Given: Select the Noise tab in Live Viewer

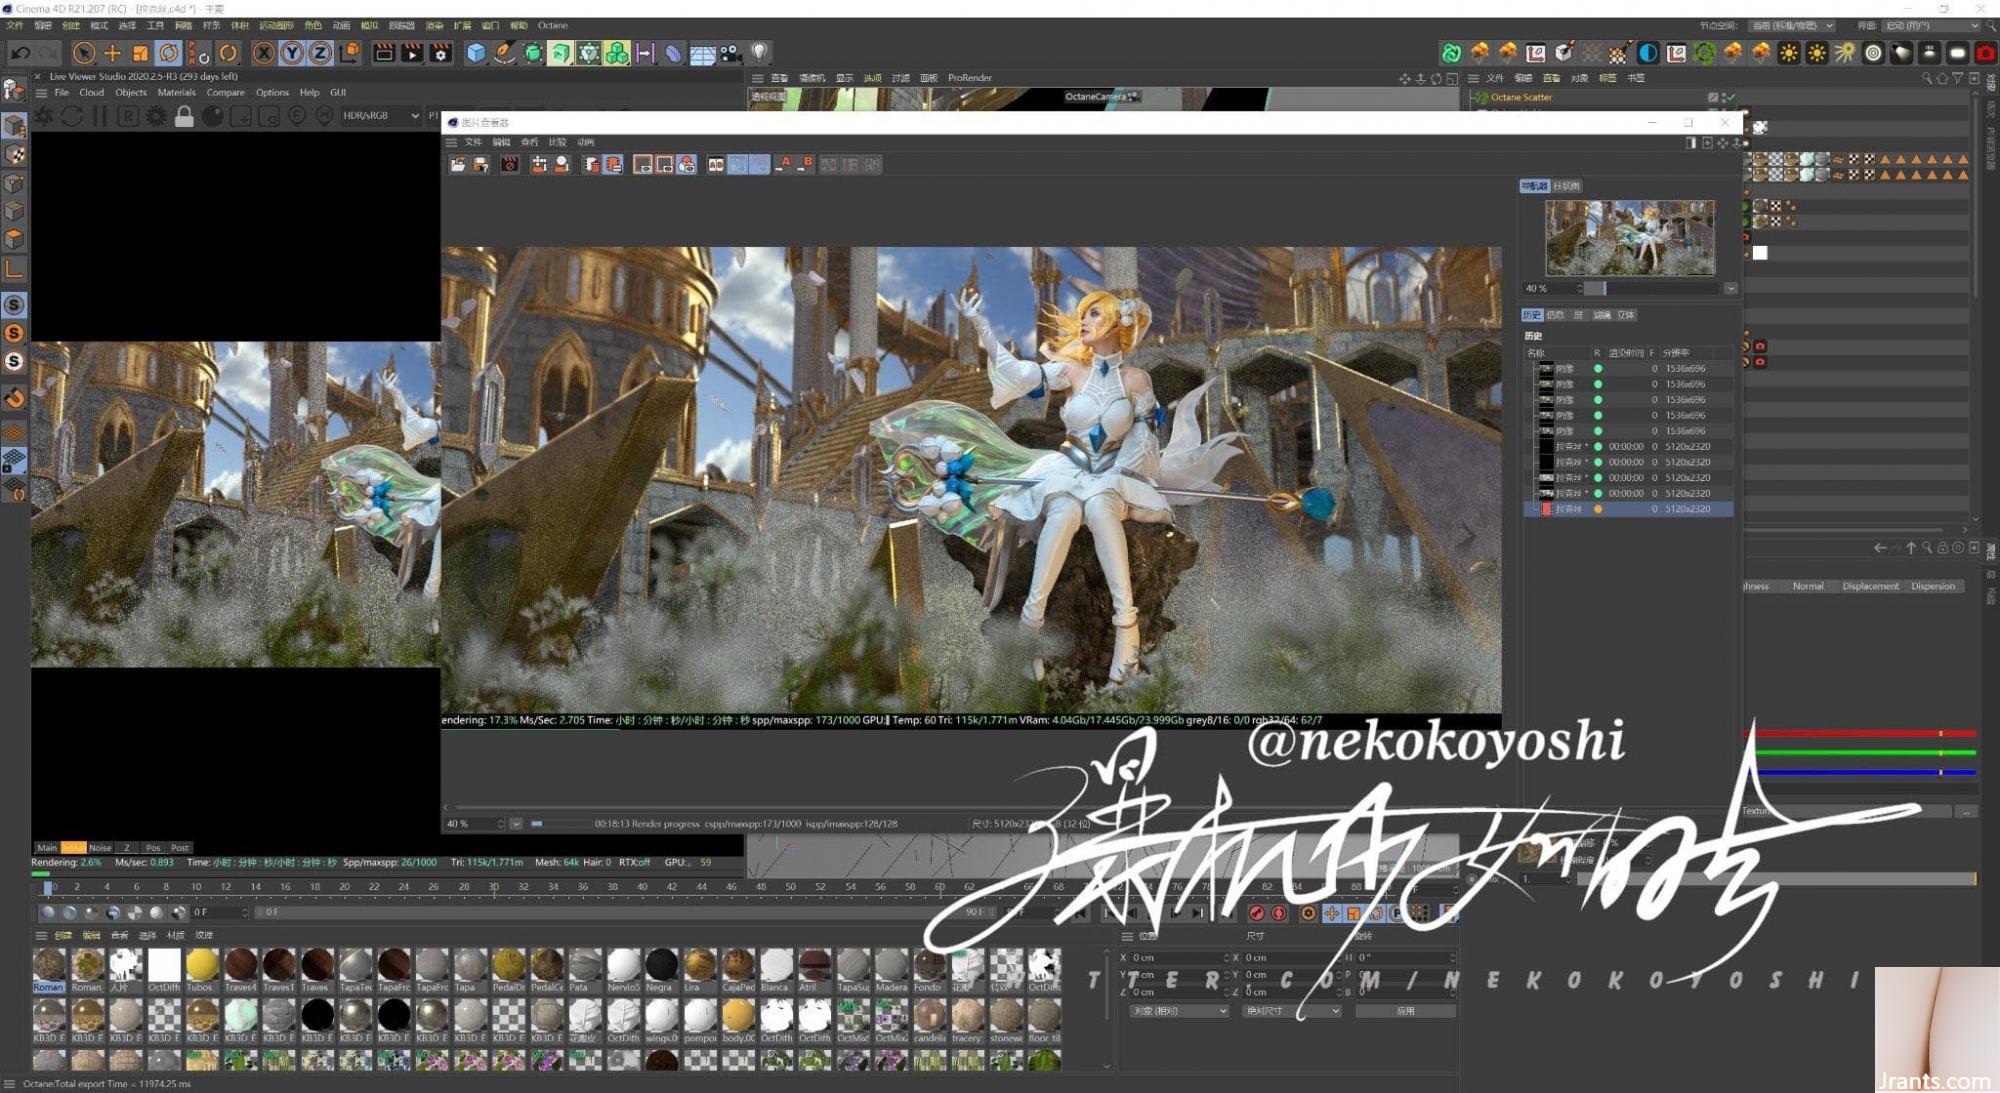Looking at the screenshot, I should point(100,847).
